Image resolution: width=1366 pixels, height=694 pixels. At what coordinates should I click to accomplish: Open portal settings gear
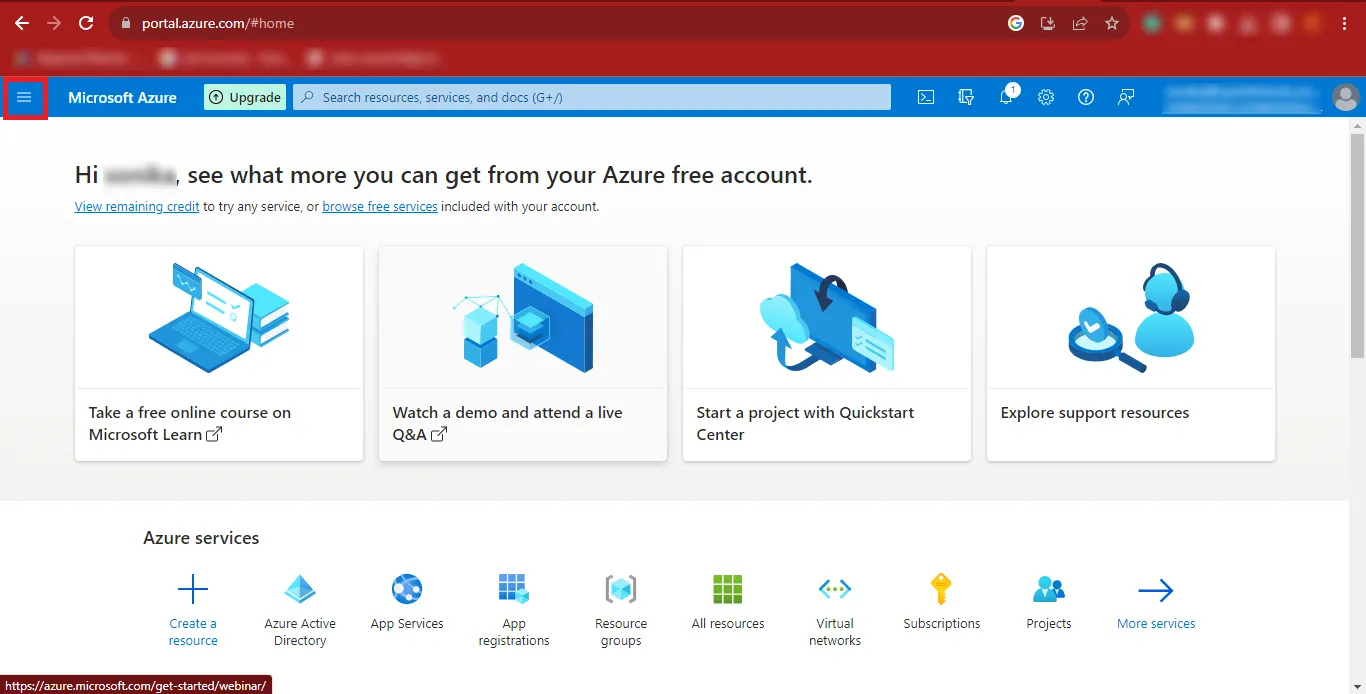click(x=1045, y=96)
